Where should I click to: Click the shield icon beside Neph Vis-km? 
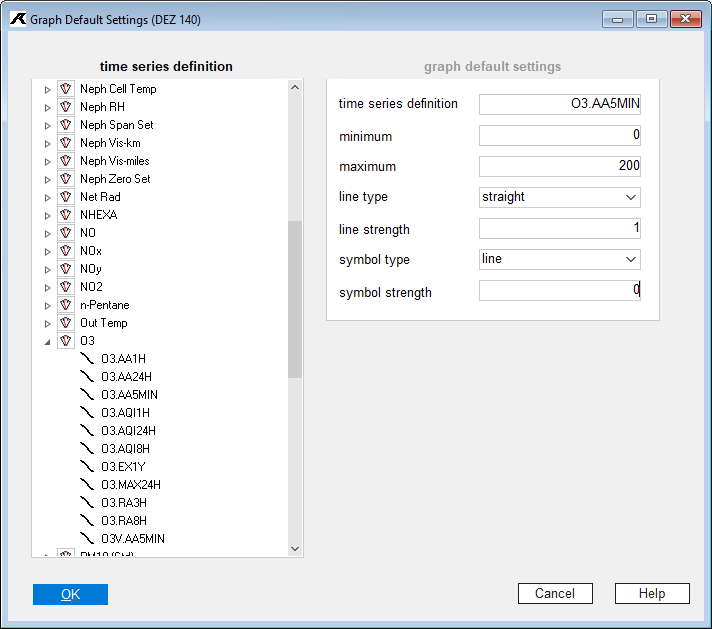[x=66, y=143]
